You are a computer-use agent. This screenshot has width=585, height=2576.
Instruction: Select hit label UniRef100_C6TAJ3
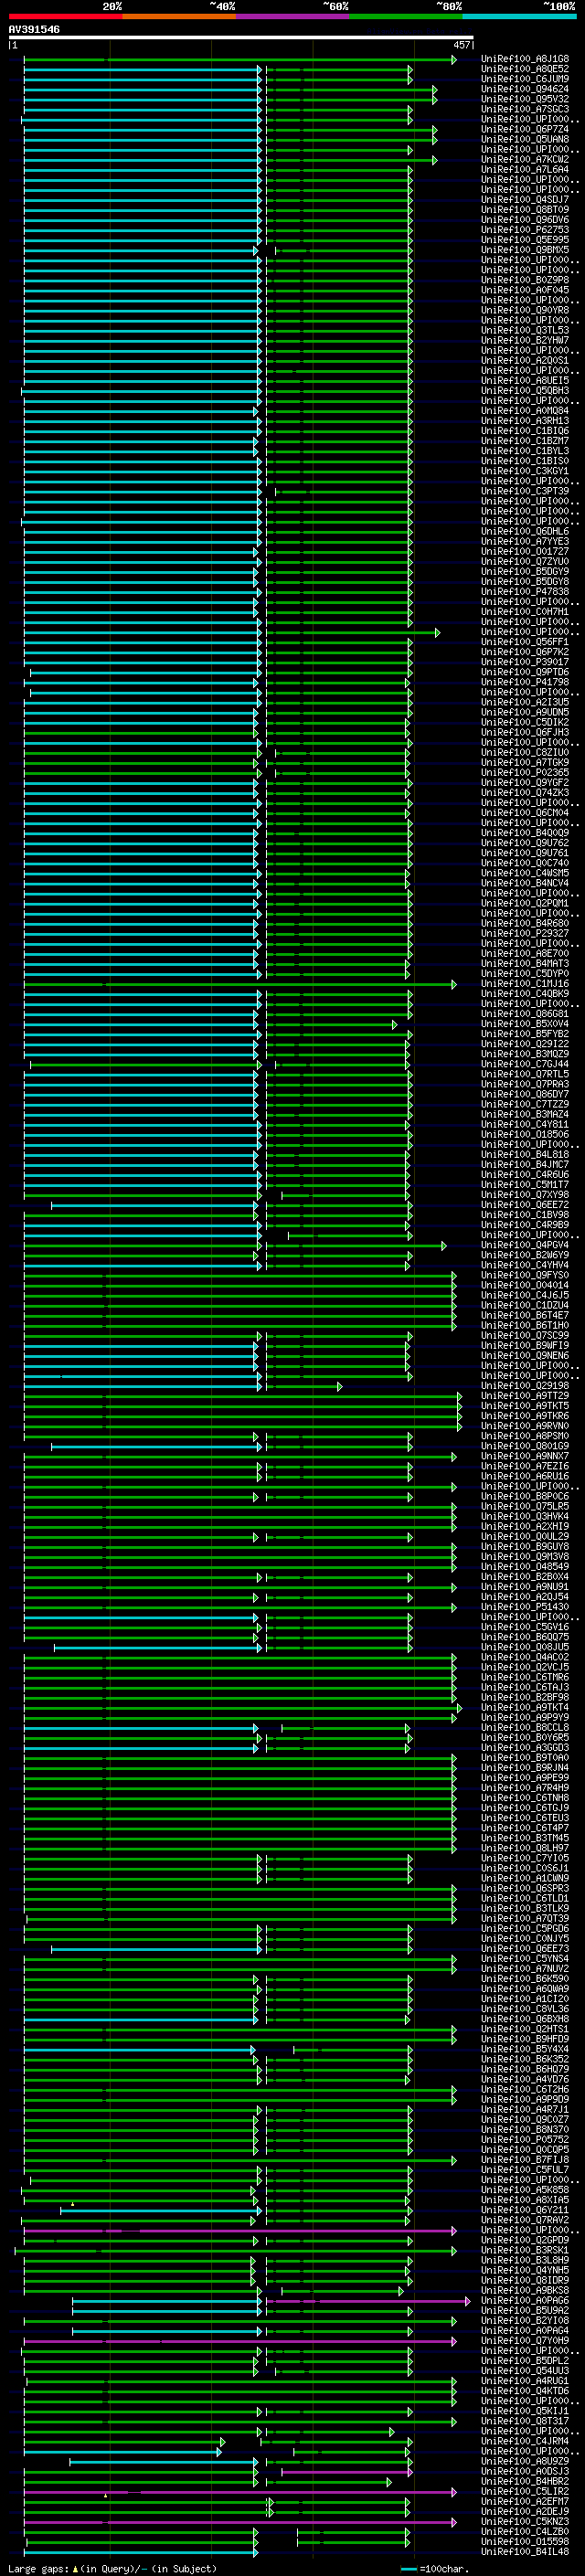(525, 1687)
